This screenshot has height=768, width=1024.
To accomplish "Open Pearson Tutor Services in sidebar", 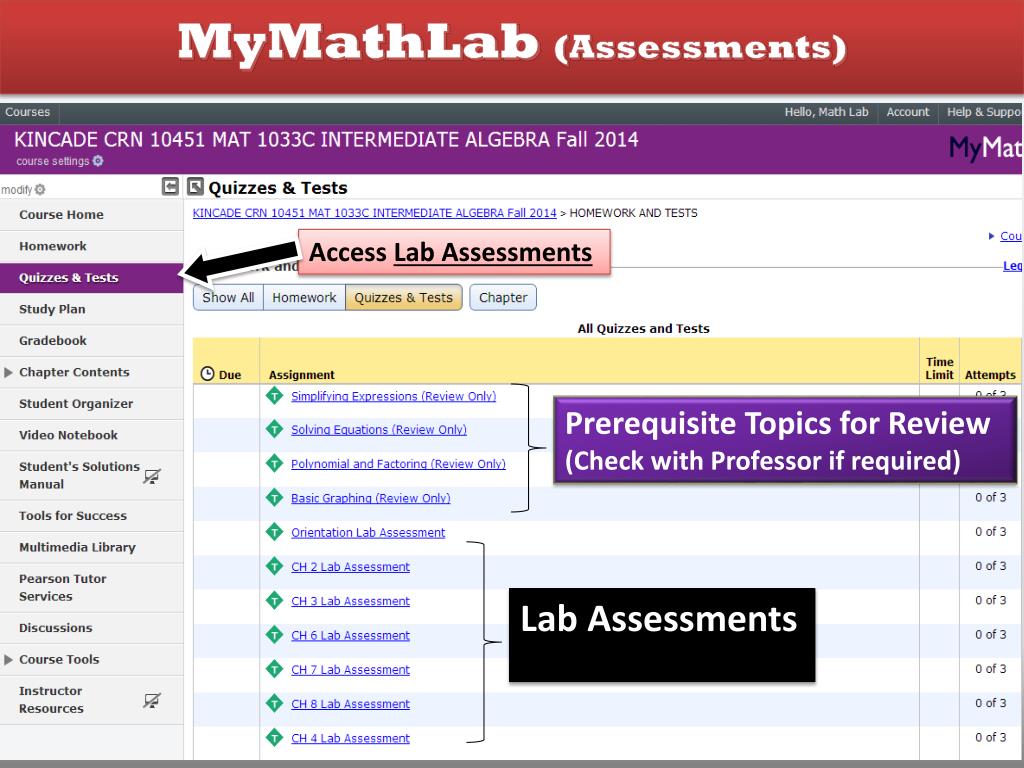I will (x=91, y=587).
